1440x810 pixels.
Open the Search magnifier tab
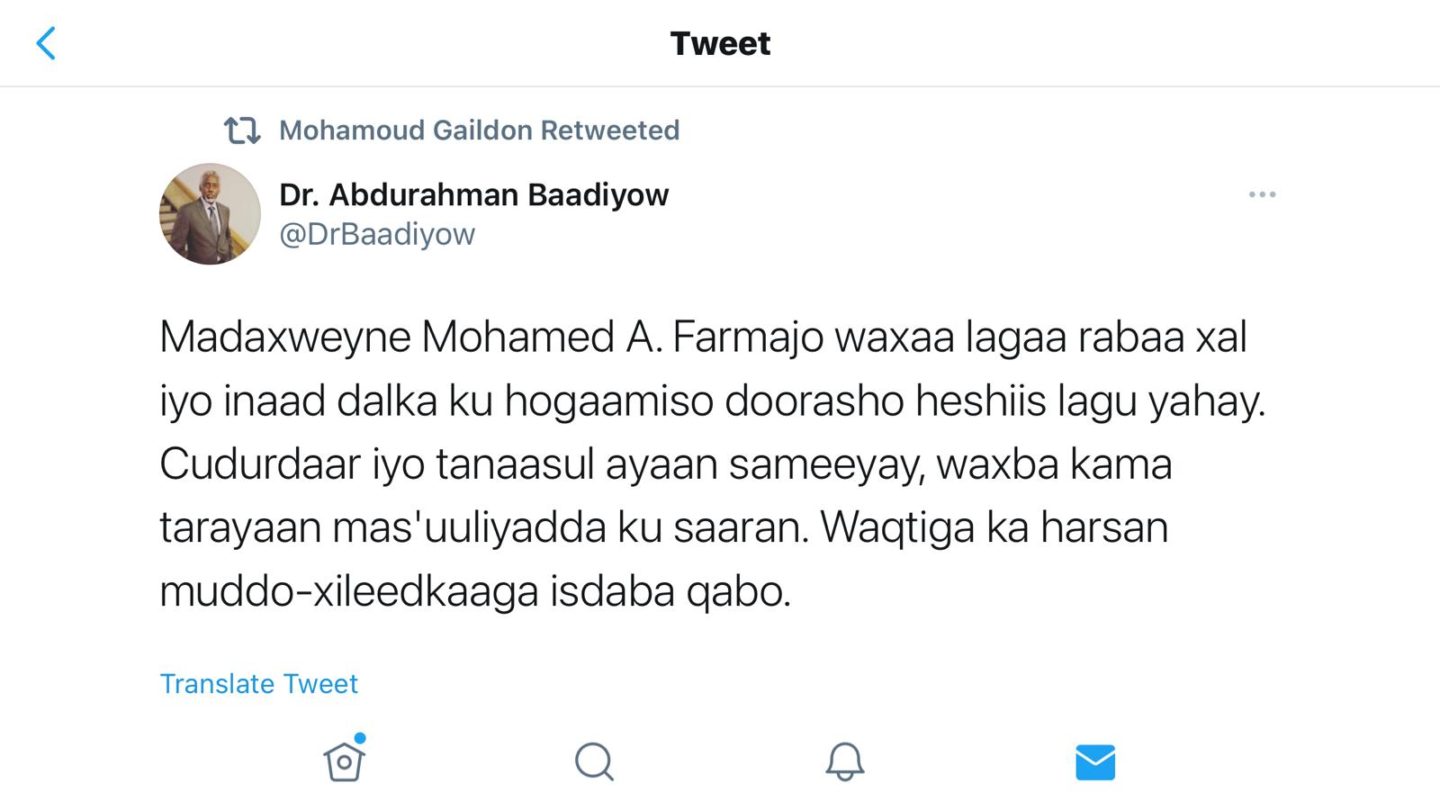pos(594,762)
